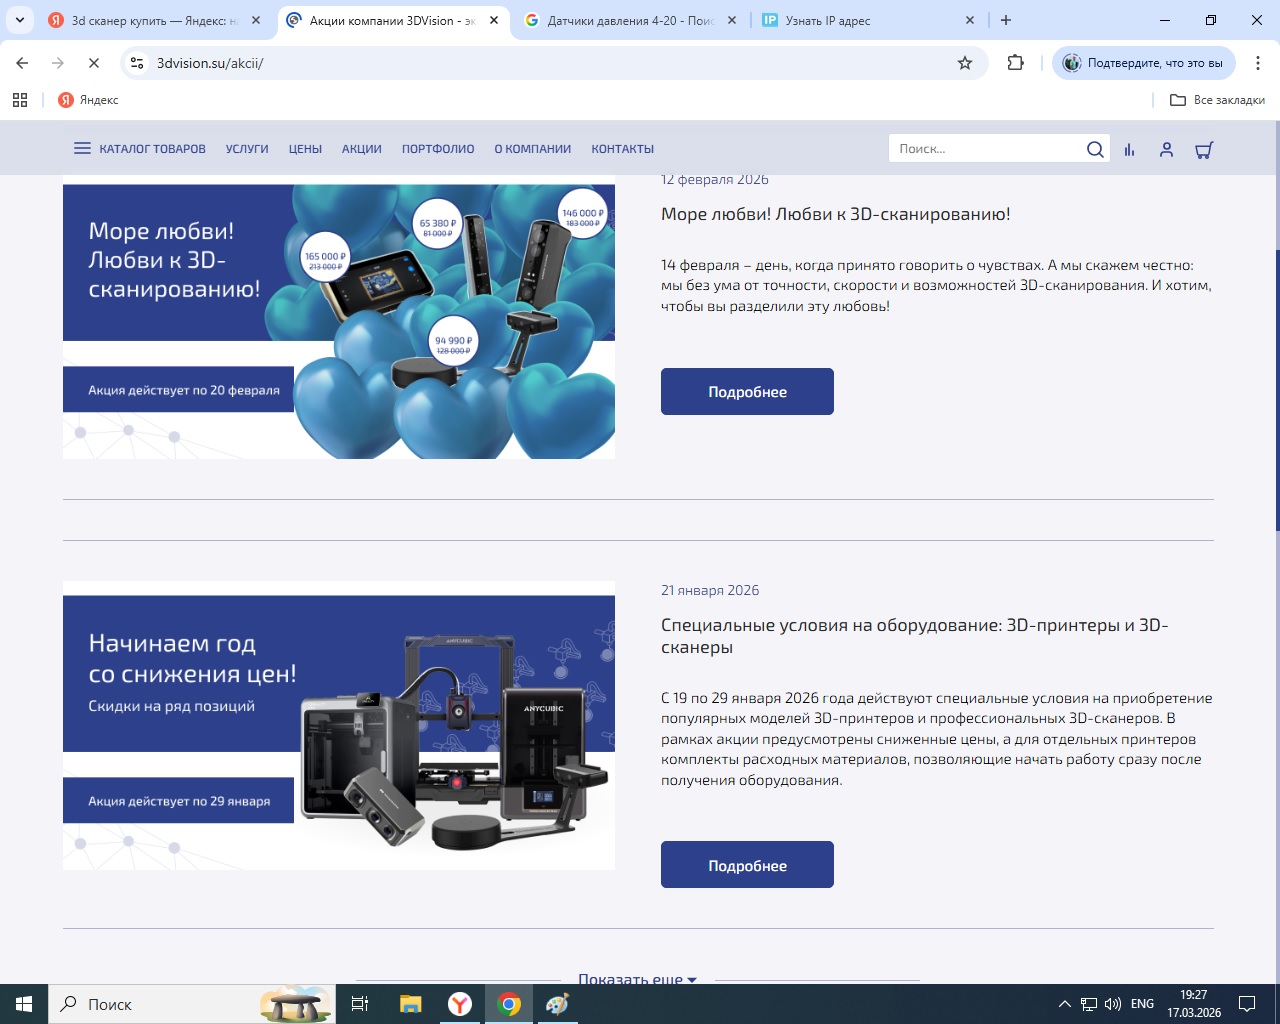Image resolution: width=1280 pixels, height=1024 pixels.
Task: Switch to the Yandex 3D scanner tab
Action: [155, 20]
